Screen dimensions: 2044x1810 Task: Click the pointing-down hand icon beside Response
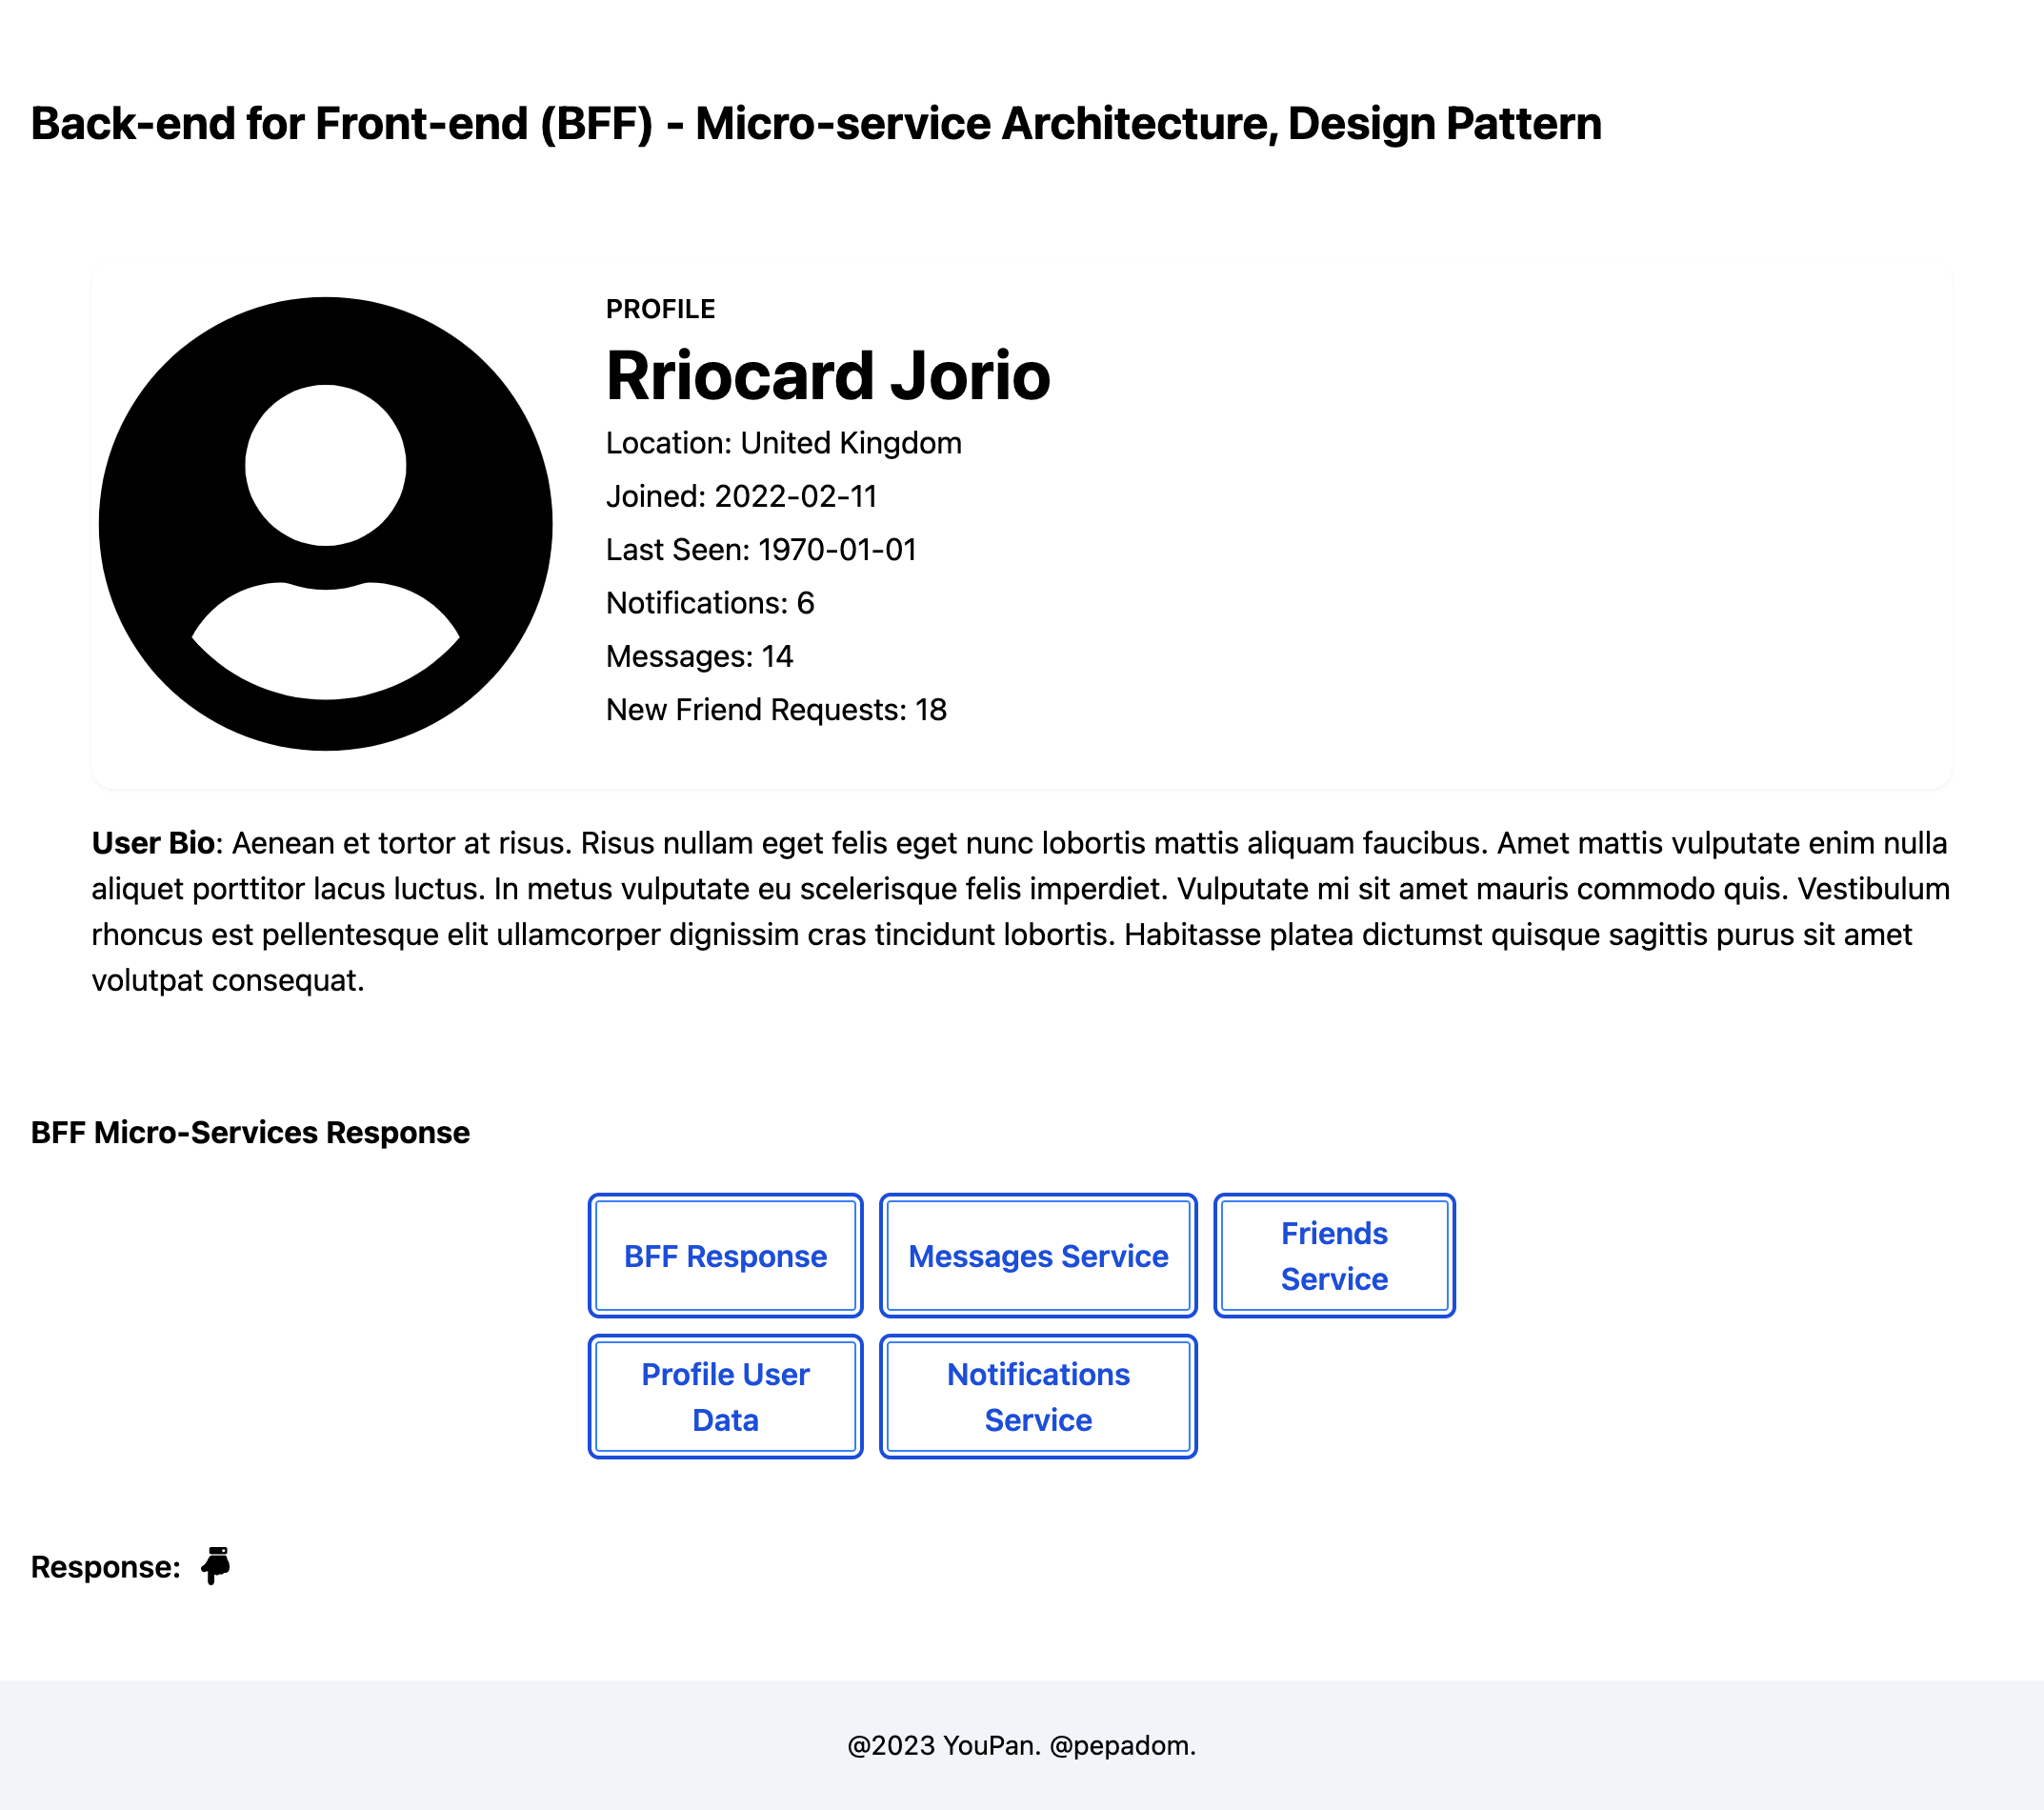(215, 1565)
